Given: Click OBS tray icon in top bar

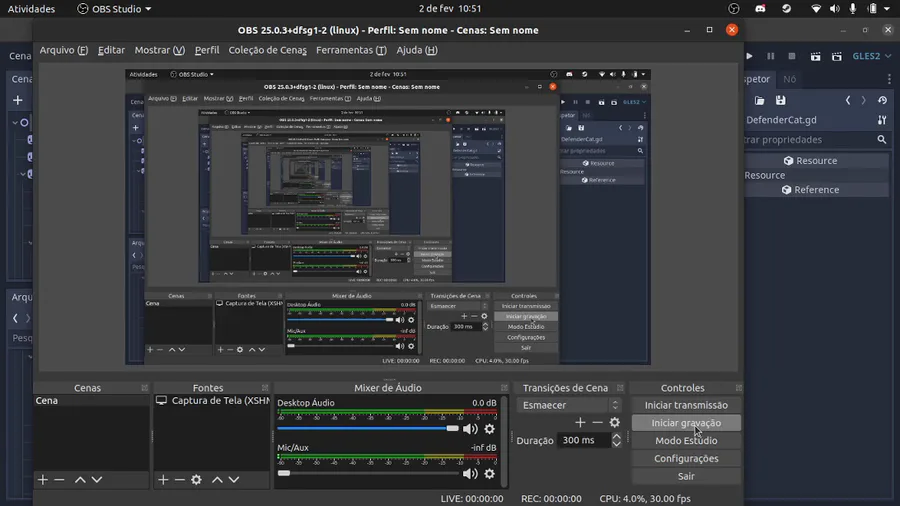Looking at the screenshot, I should point(734,9).
